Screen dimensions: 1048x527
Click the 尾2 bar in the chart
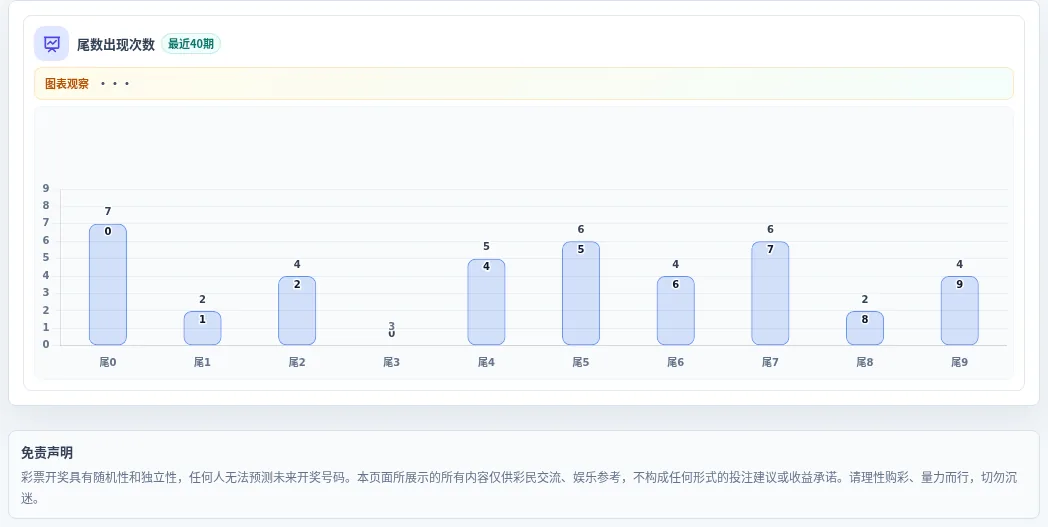[297, 310]
